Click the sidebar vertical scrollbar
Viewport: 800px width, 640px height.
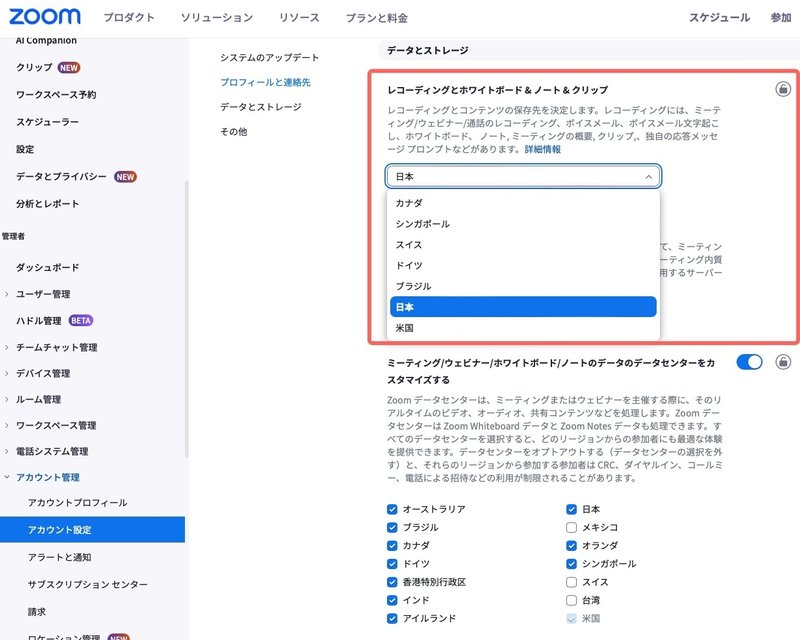[187, 319]
